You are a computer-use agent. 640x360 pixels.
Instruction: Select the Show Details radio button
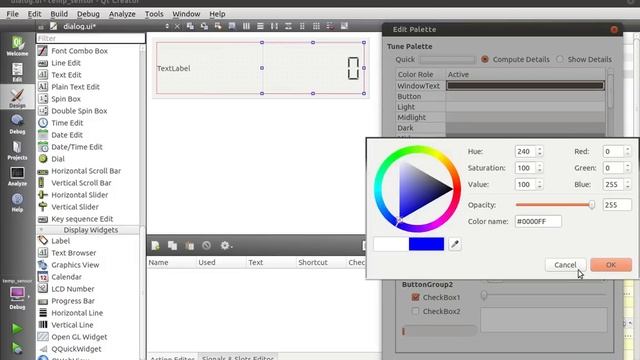560,59
